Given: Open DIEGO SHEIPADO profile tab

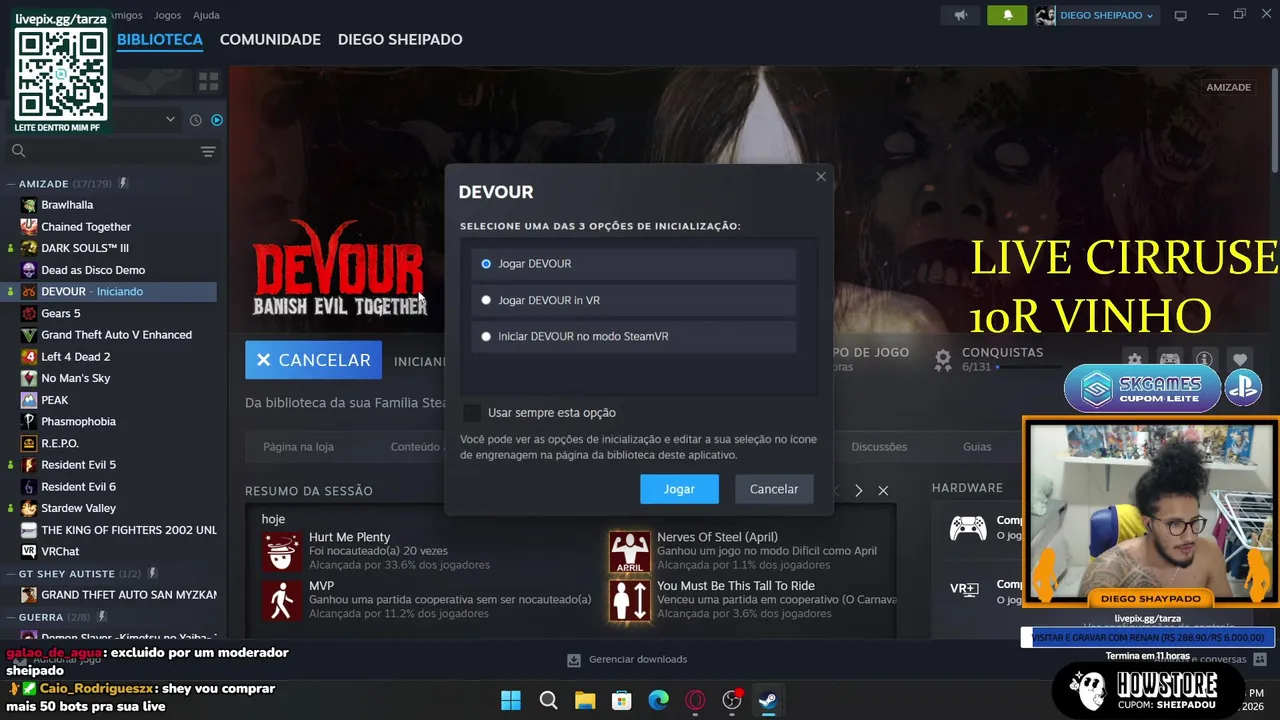Looking at the screenshot, I should click(400, 39).
